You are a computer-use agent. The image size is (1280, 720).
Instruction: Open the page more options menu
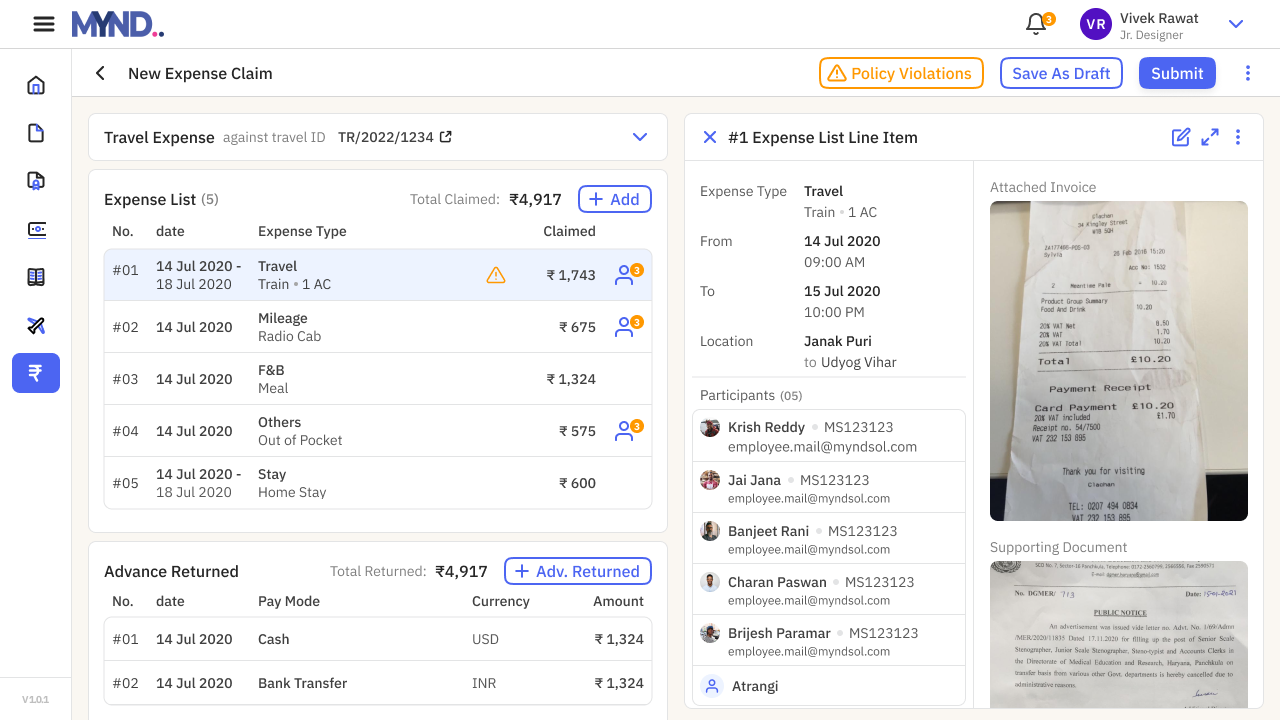coord(1247,73)
